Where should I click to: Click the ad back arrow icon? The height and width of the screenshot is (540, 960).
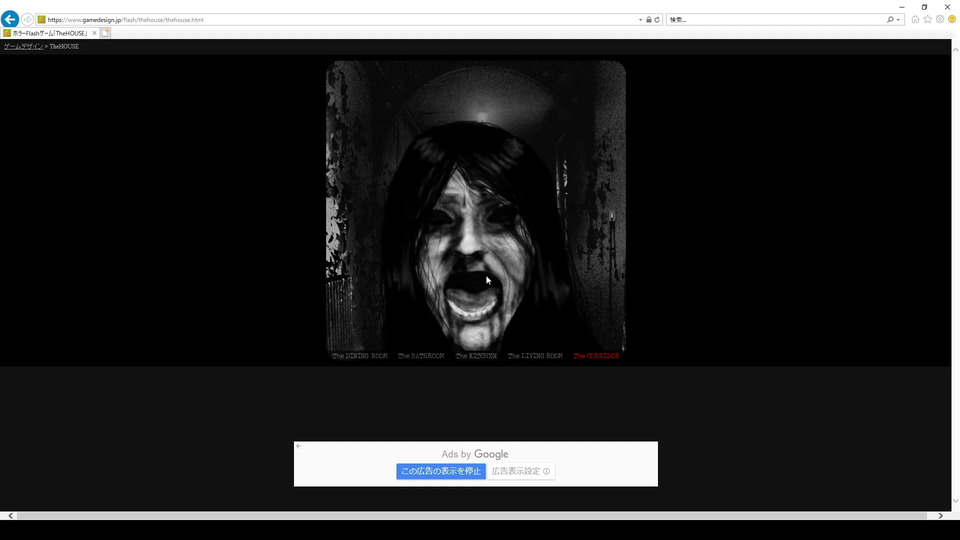point(299,446)
